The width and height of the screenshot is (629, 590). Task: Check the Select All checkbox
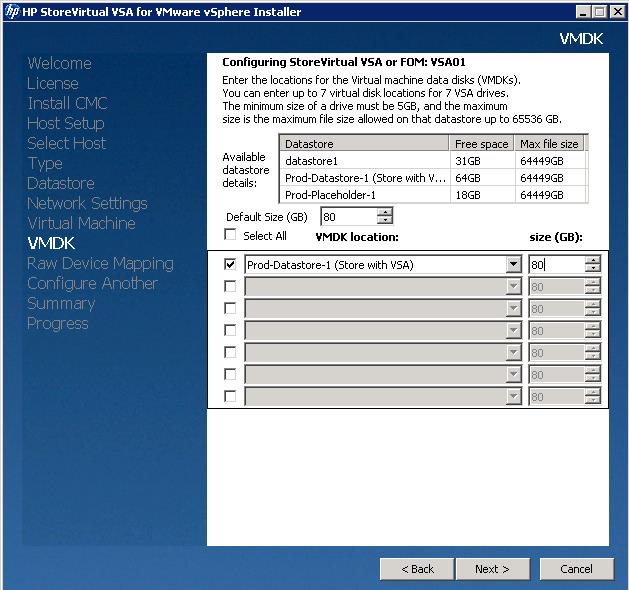click(230, 235)
